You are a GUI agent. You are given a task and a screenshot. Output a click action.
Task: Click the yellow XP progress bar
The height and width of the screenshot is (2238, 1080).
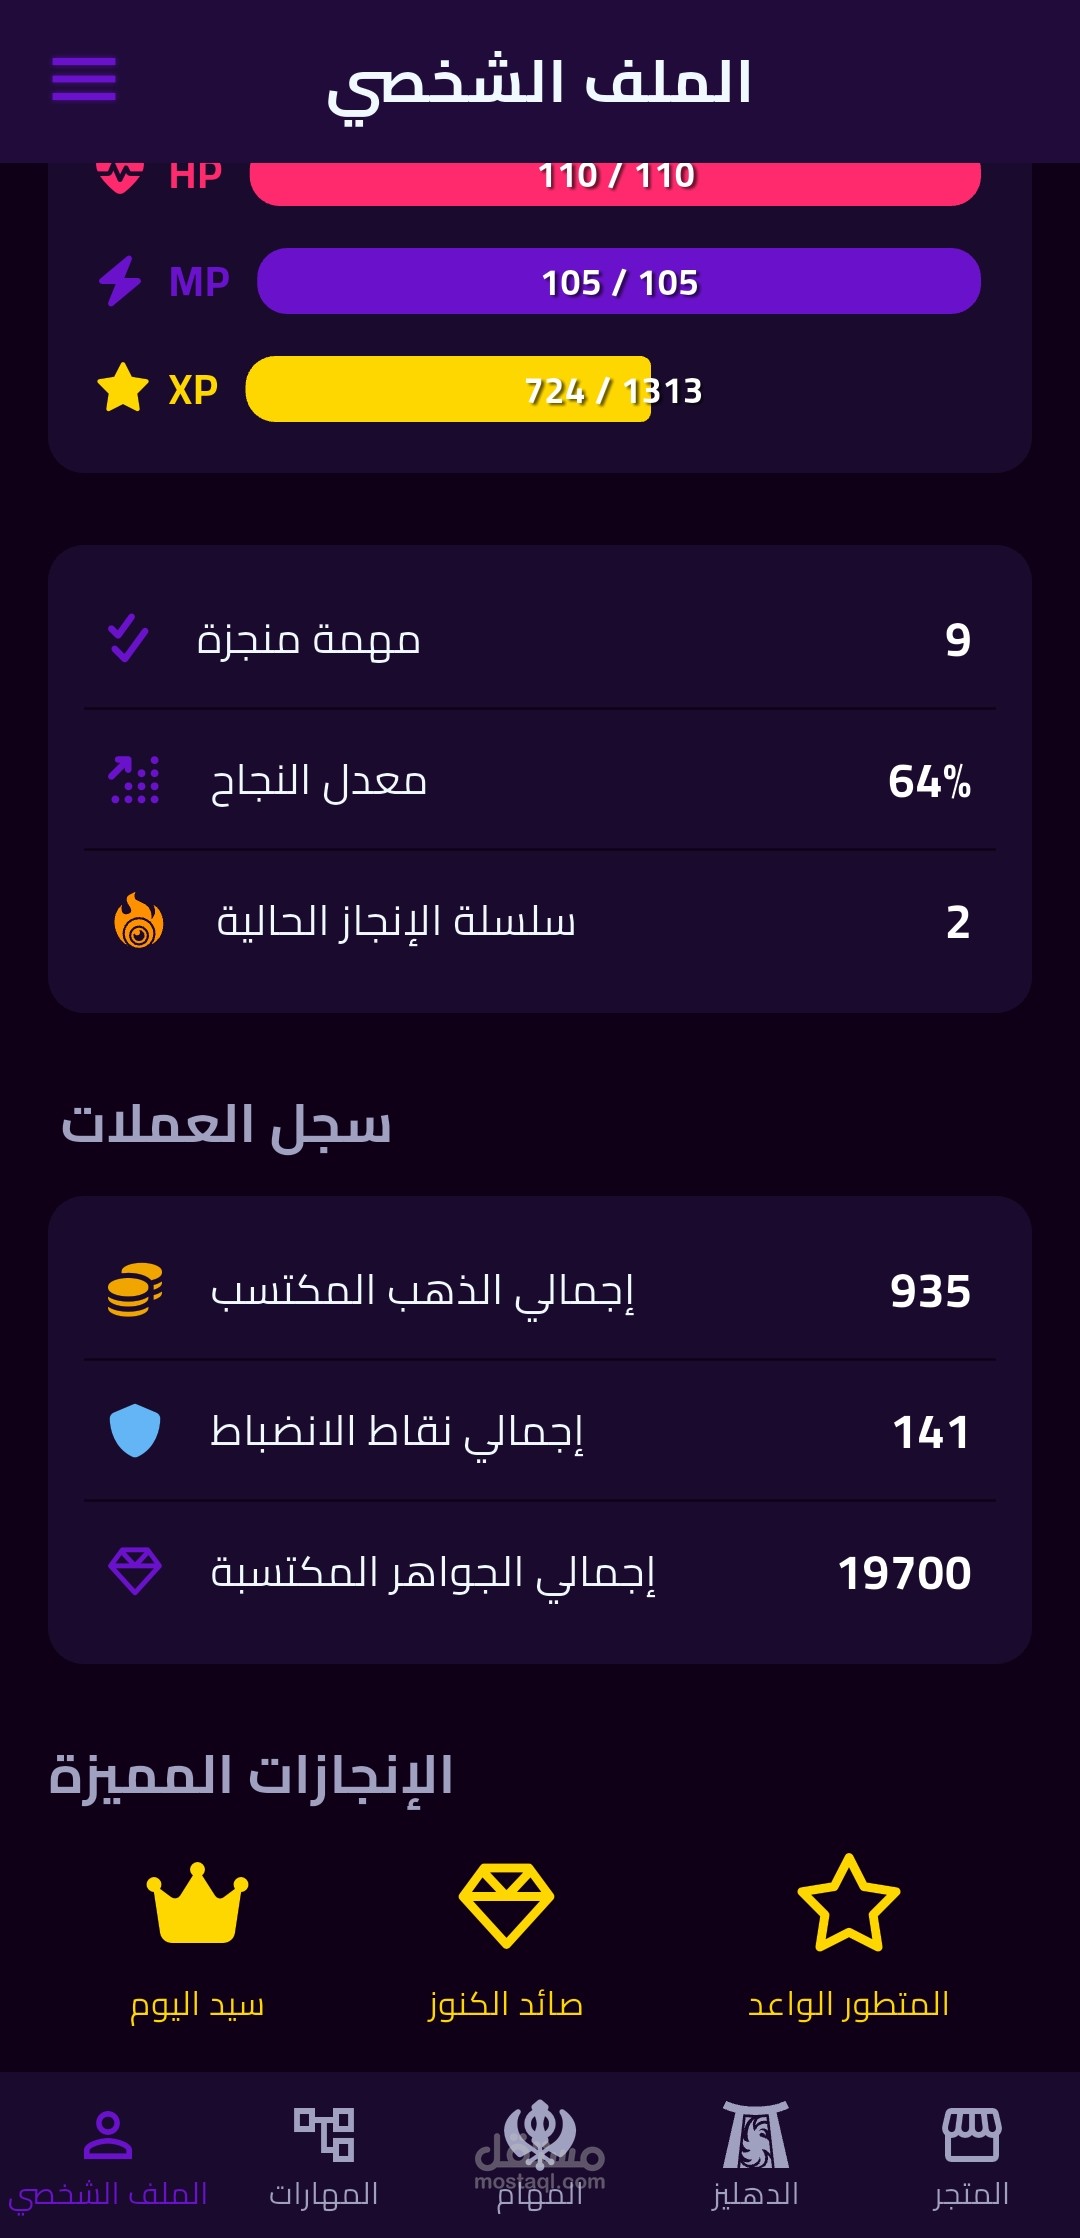[448, 389]
